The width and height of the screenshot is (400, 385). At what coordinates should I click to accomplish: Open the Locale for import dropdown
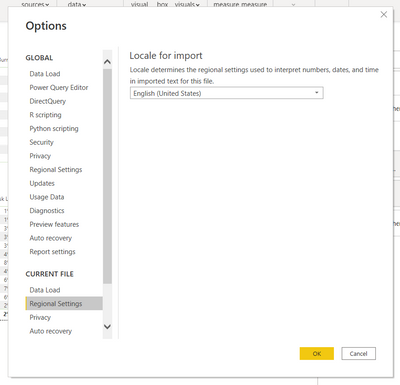(x=226, y=93)
